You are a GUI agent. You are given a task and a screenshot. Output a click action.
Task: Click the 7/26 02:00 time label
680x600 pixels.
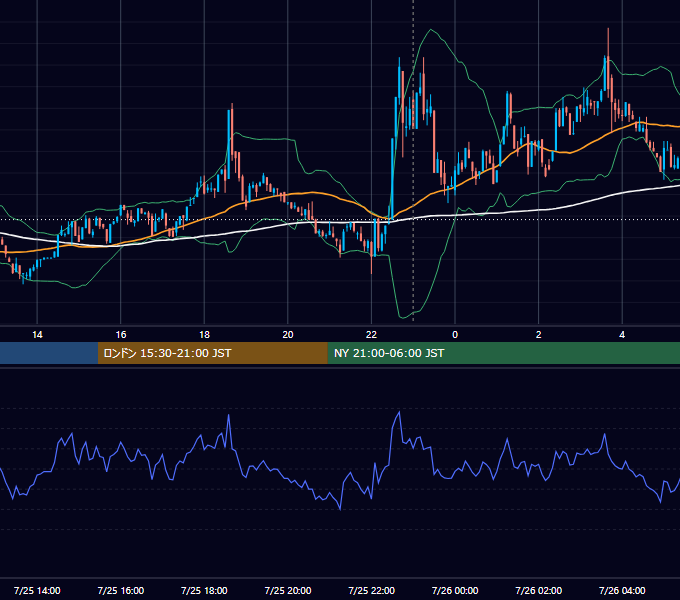[x=539, y=590]
